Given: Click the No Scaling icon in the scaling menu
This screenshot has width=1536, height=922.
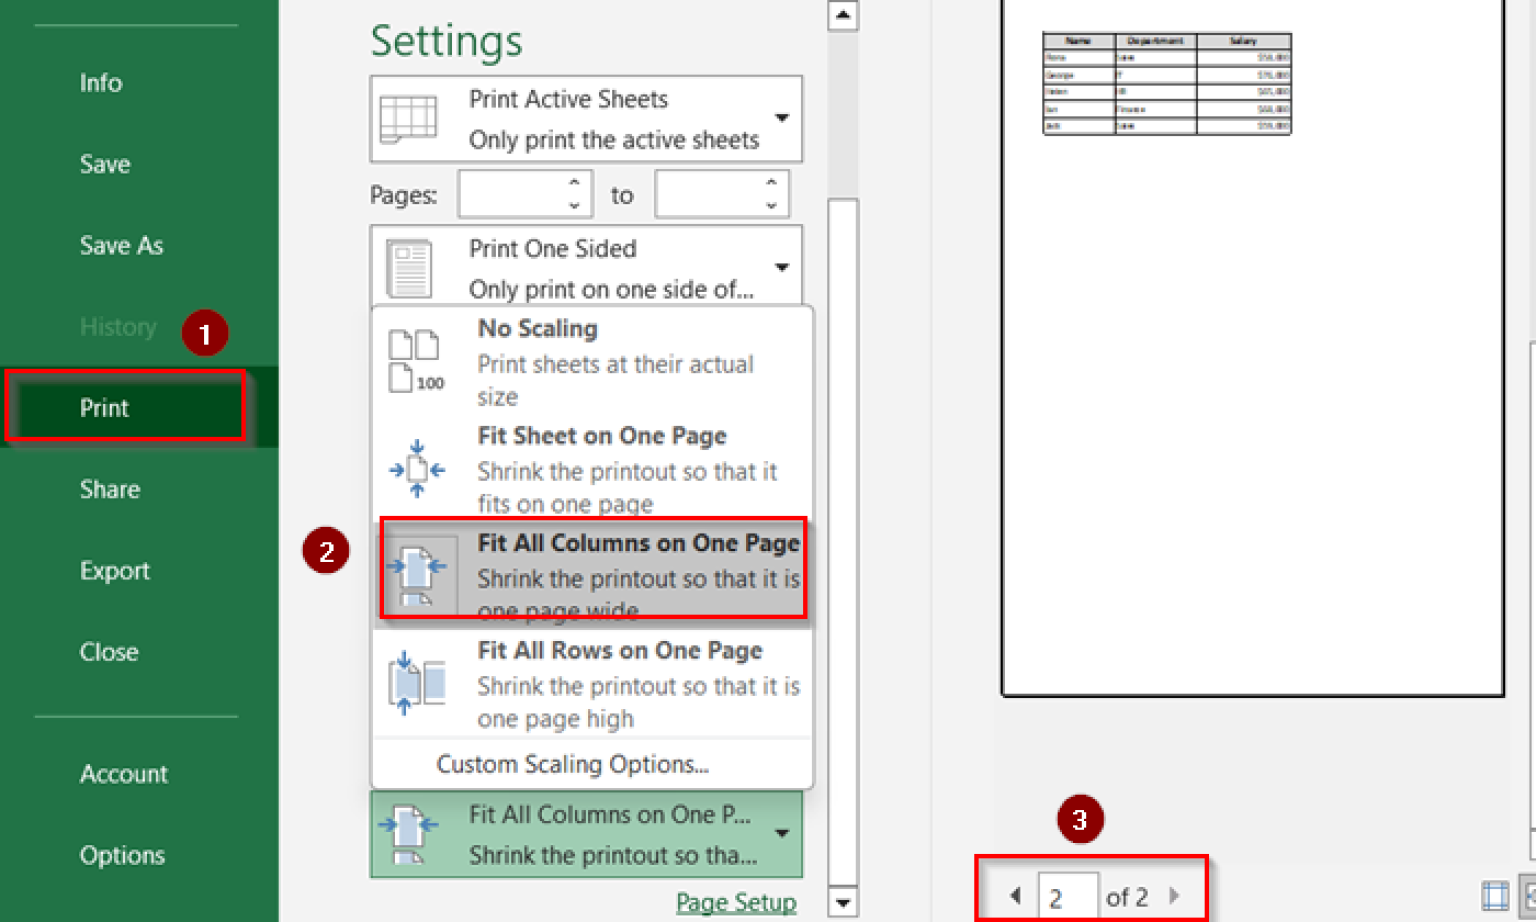Looking at the screenshot, I should [x=417, y=358].
